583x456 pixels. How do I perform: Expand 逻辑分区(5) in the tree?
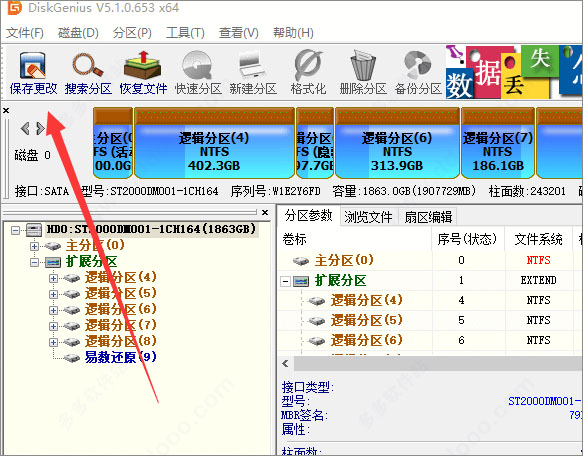click(53, 294)
